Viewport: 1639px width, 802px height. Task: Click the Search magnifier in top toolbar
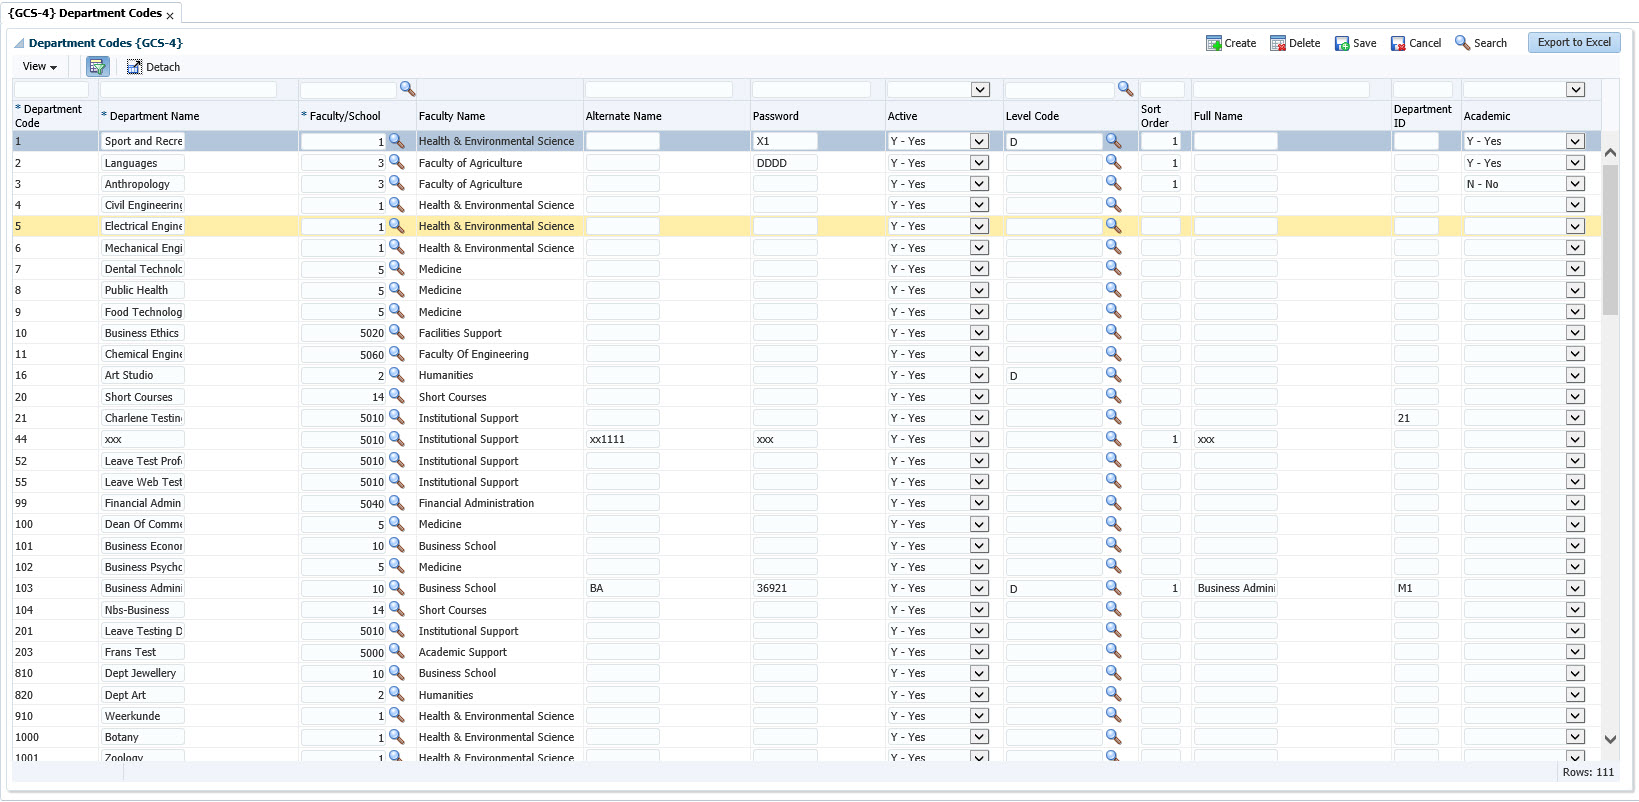point(1462,43)
